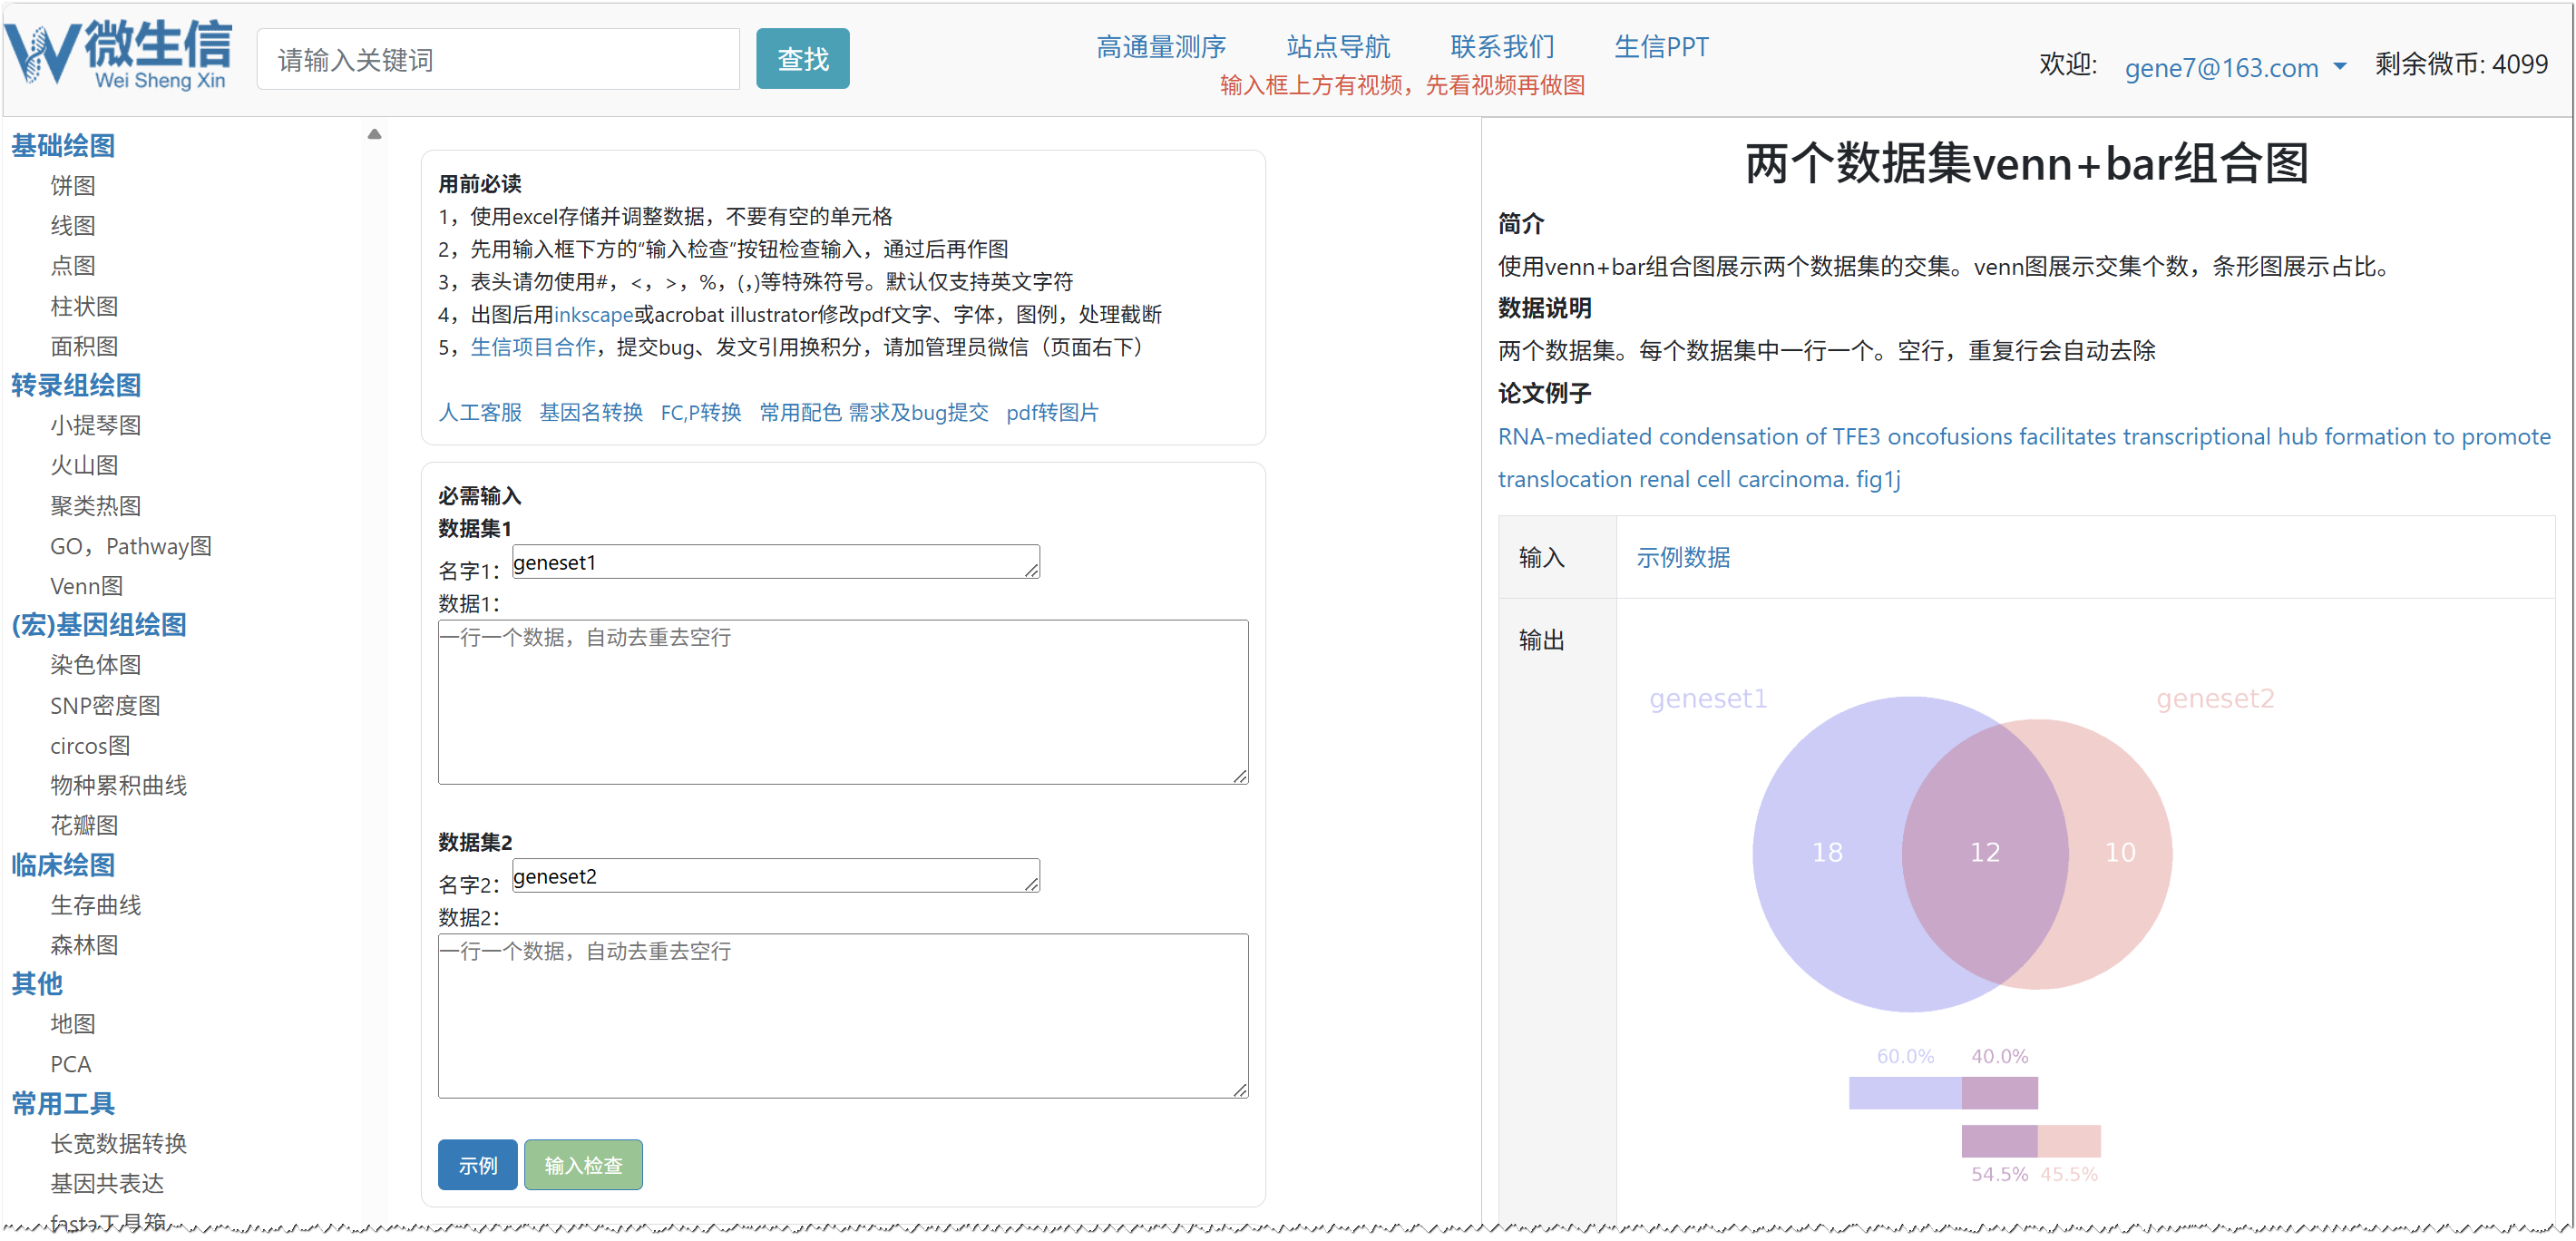Go to the 站点导航 menu
Screen dimensions: 2576x1241
tap(1337, 47)
